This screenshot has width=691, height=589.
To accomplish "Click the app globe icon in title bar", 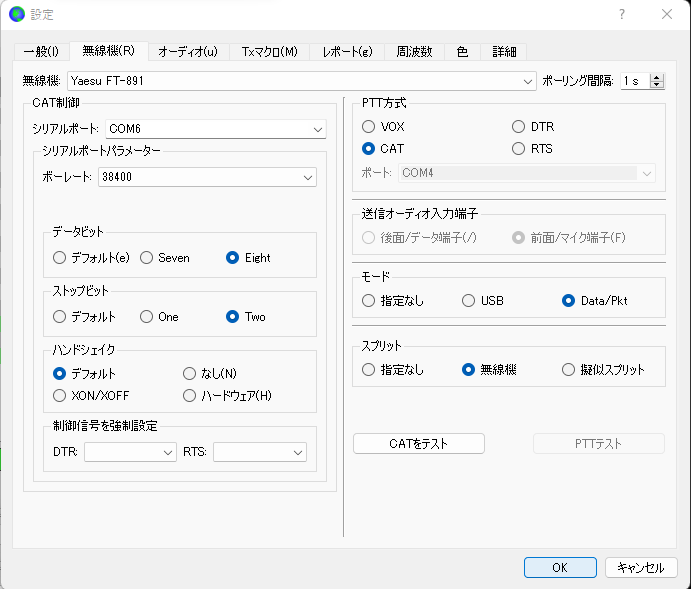I will click(x=17, y=14).
